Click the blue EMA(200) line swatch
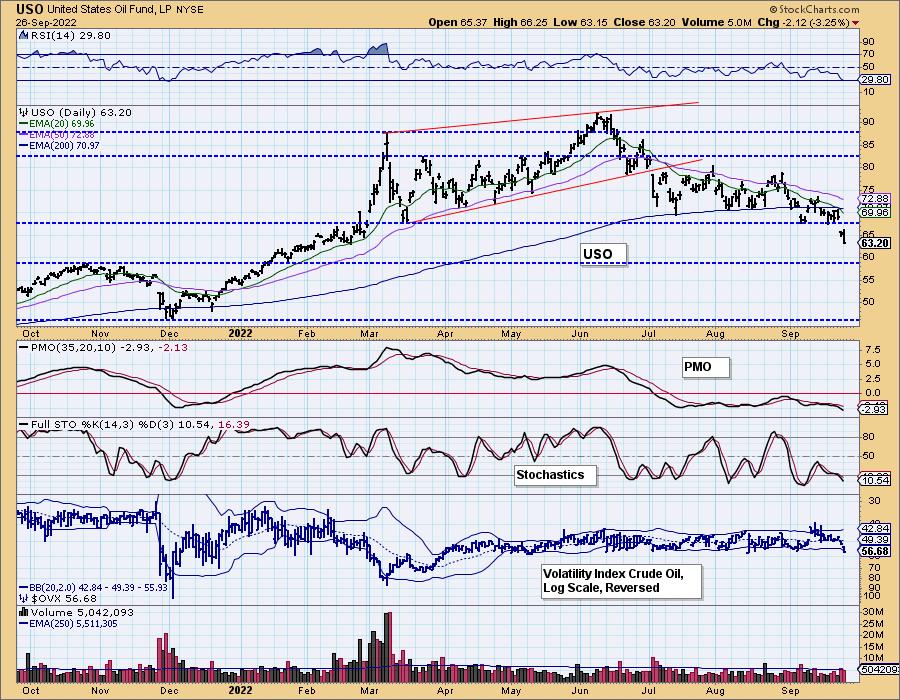900x700 pixels. [x=24, y=146]
